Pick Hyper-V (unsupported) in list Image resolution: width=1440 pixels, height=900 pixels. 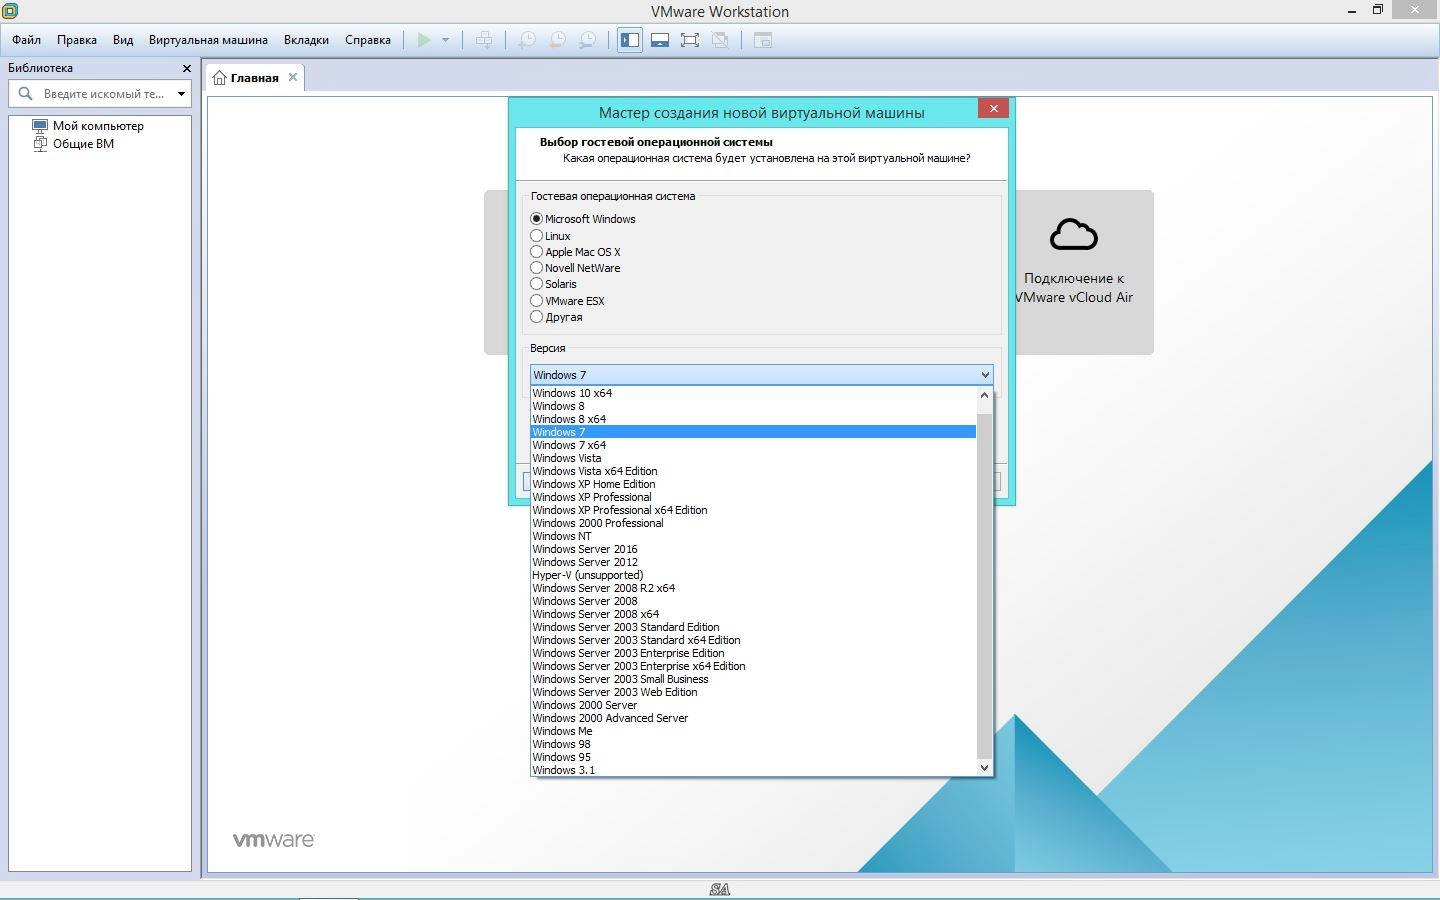coord(753,575)
